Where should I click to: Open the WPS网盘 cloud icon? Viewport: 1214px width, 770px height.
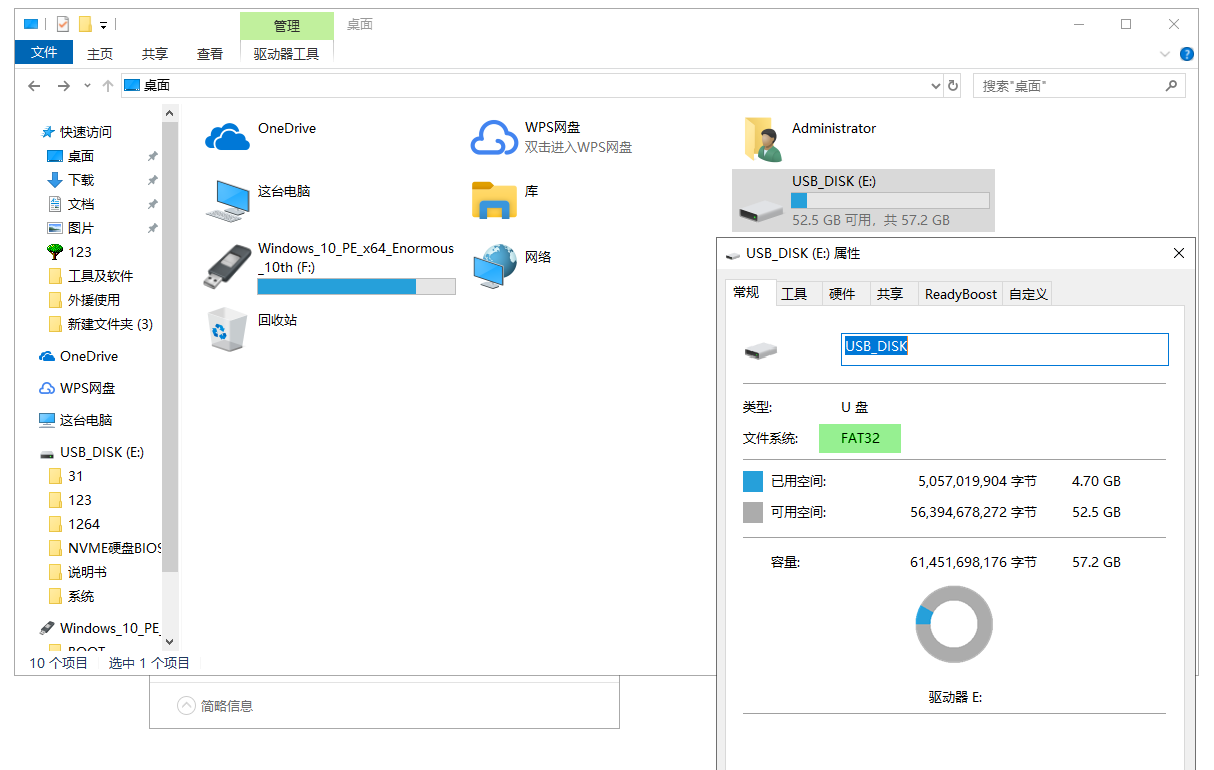[493, 138]
